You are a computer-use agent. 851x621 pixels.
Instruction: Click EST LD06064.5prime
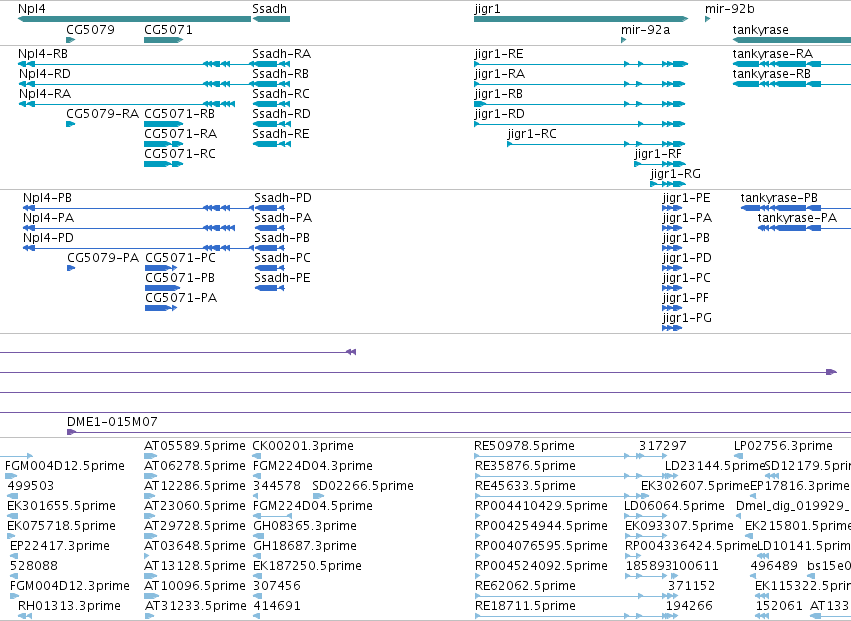(646, 516)
